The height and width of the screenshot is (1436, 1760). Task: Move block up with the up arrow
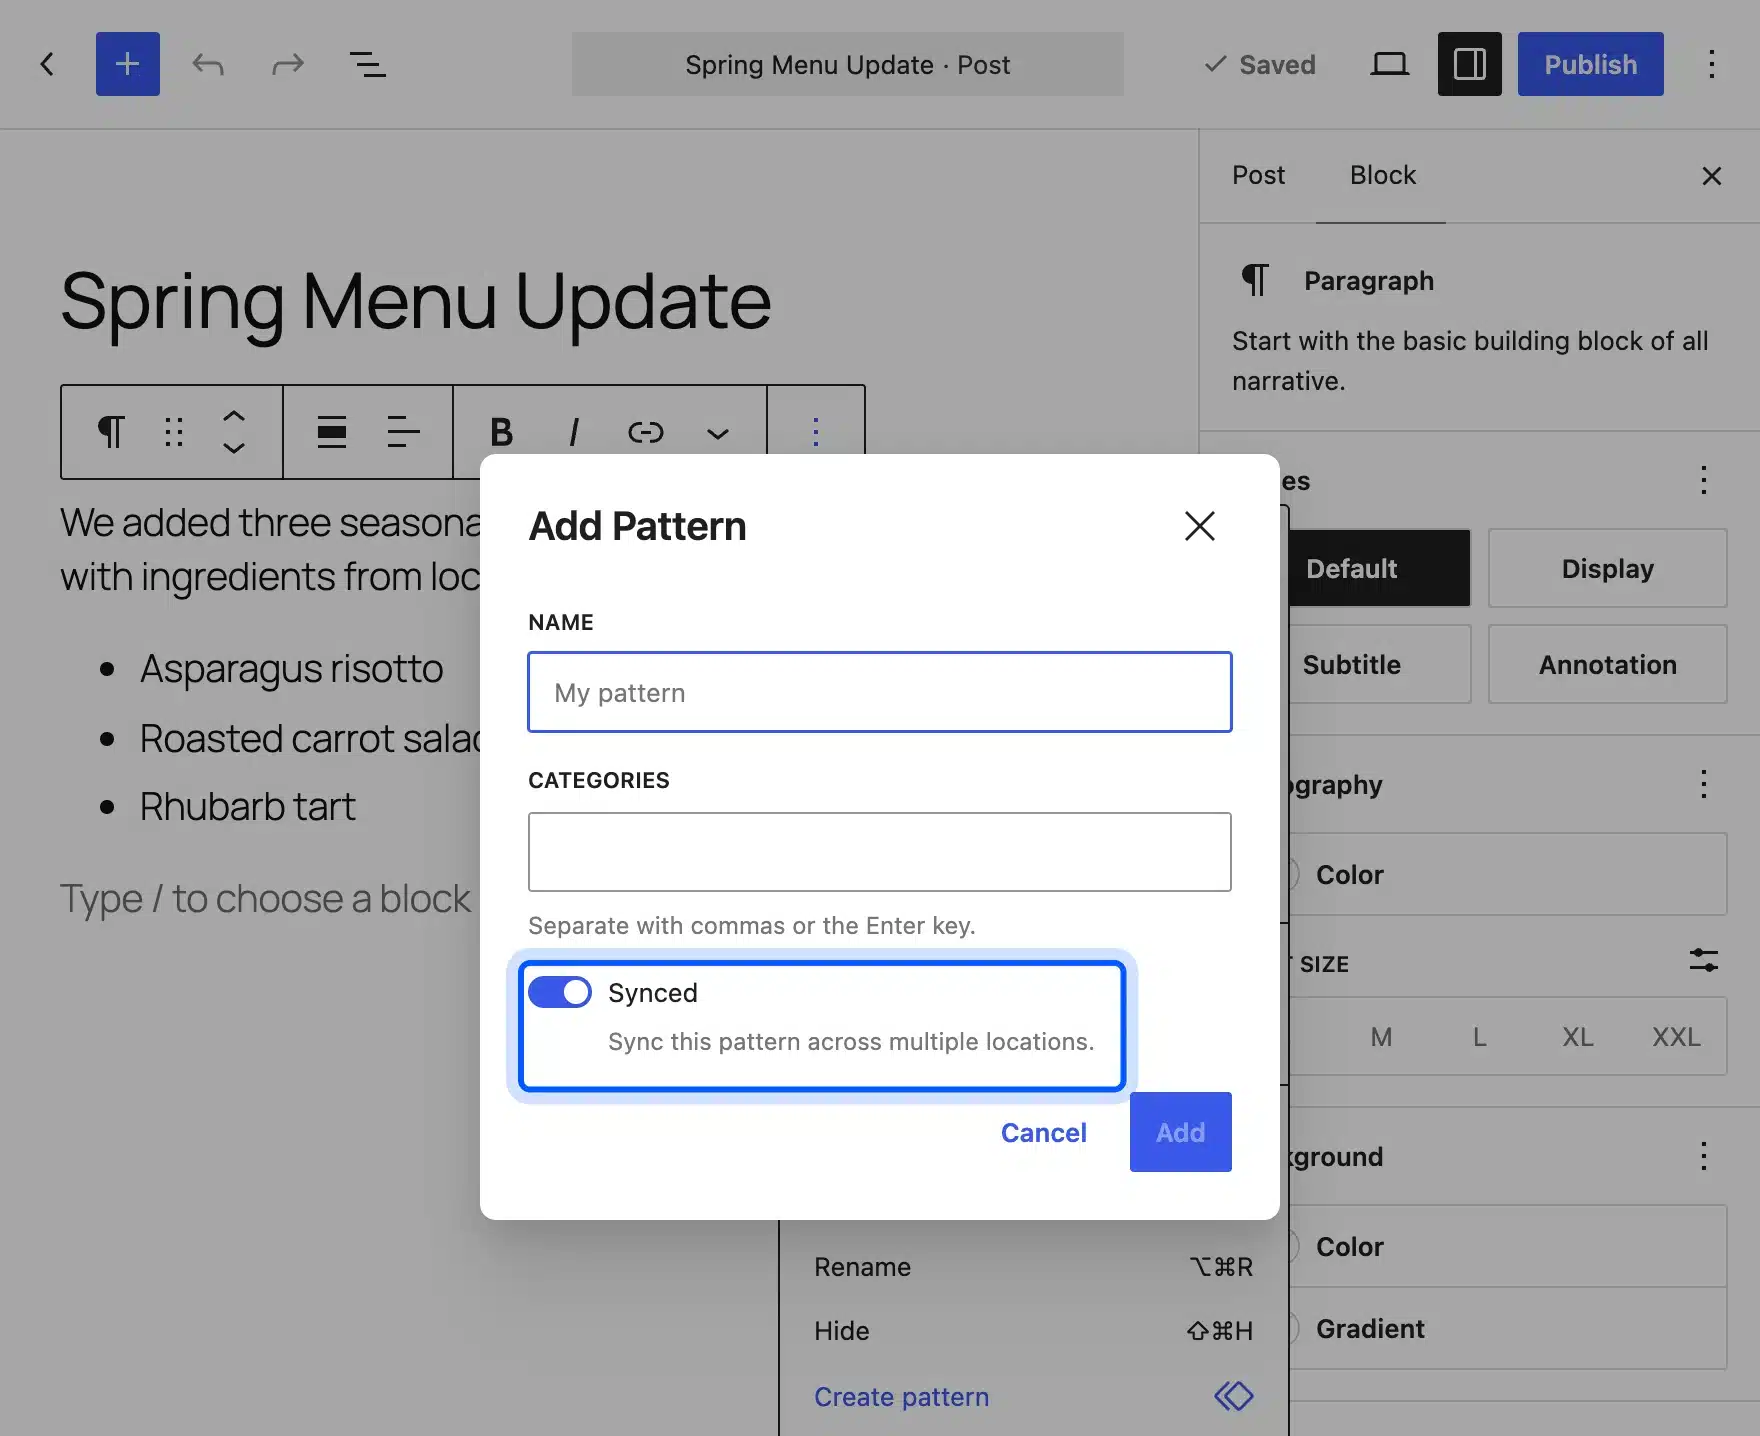click(234, 416)
